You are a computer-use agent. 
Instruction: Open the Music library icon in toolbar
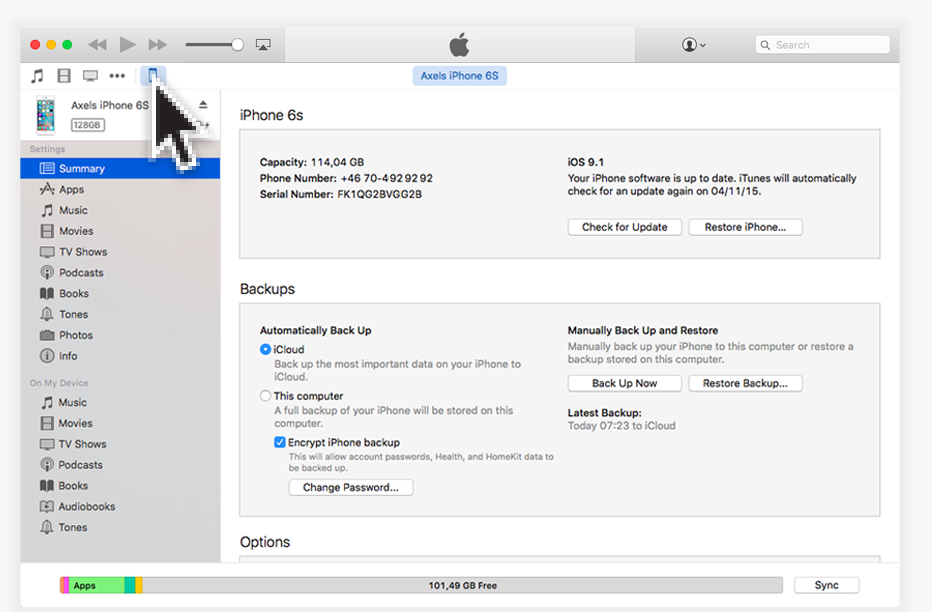[37, 75]
